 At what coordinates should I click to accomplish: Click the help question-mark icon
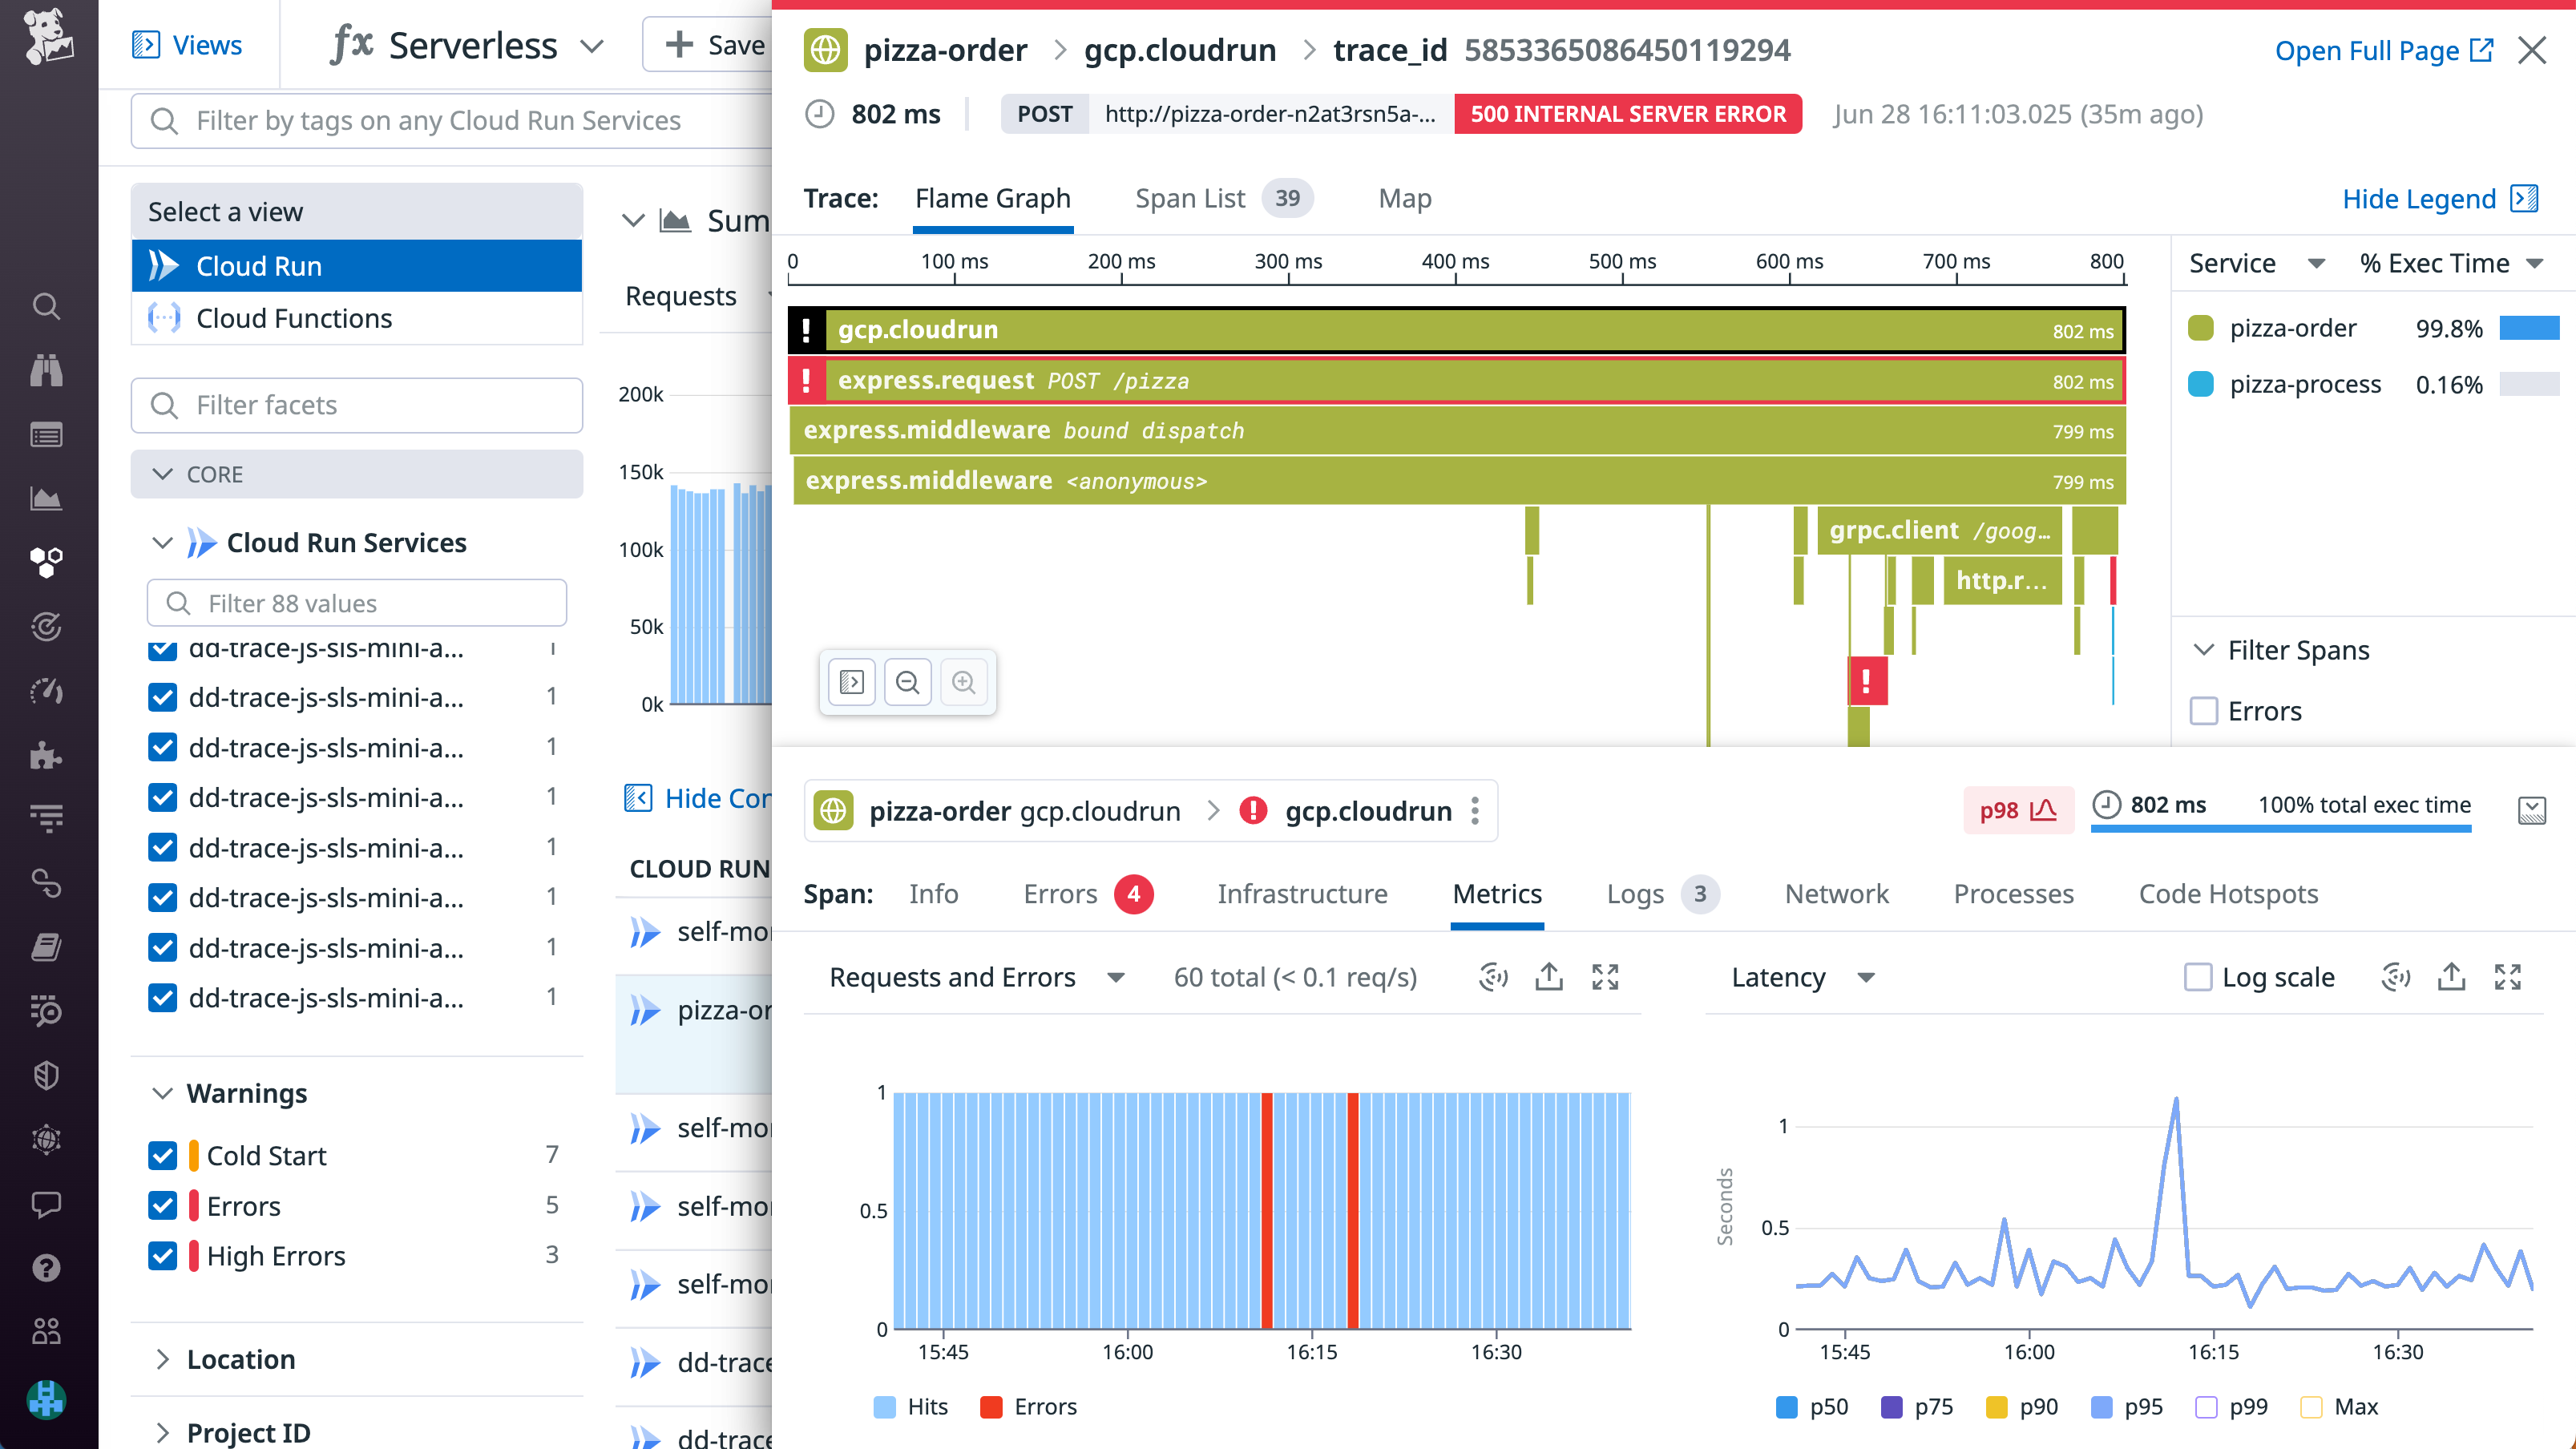(x=47, y=1267)
